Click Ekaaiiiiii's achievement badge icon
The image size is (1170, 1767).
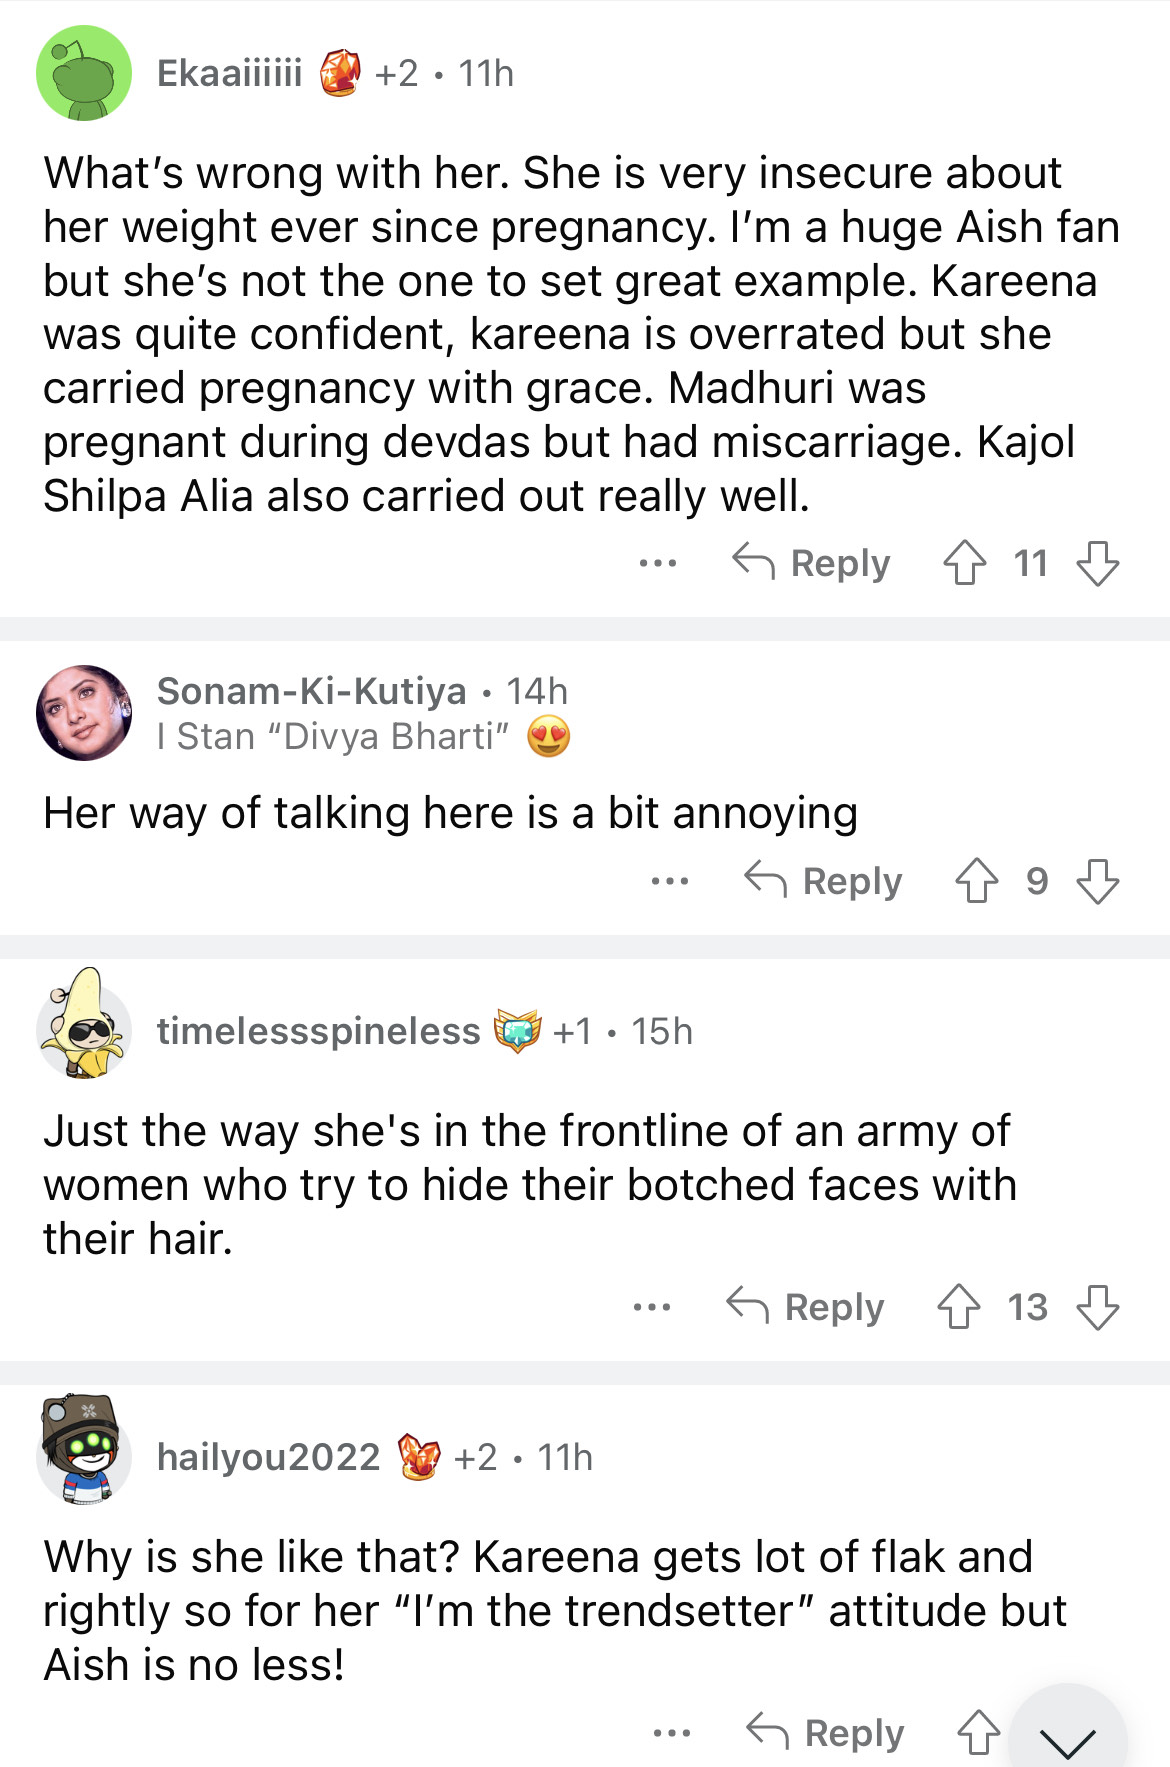[x=340, y=73]
